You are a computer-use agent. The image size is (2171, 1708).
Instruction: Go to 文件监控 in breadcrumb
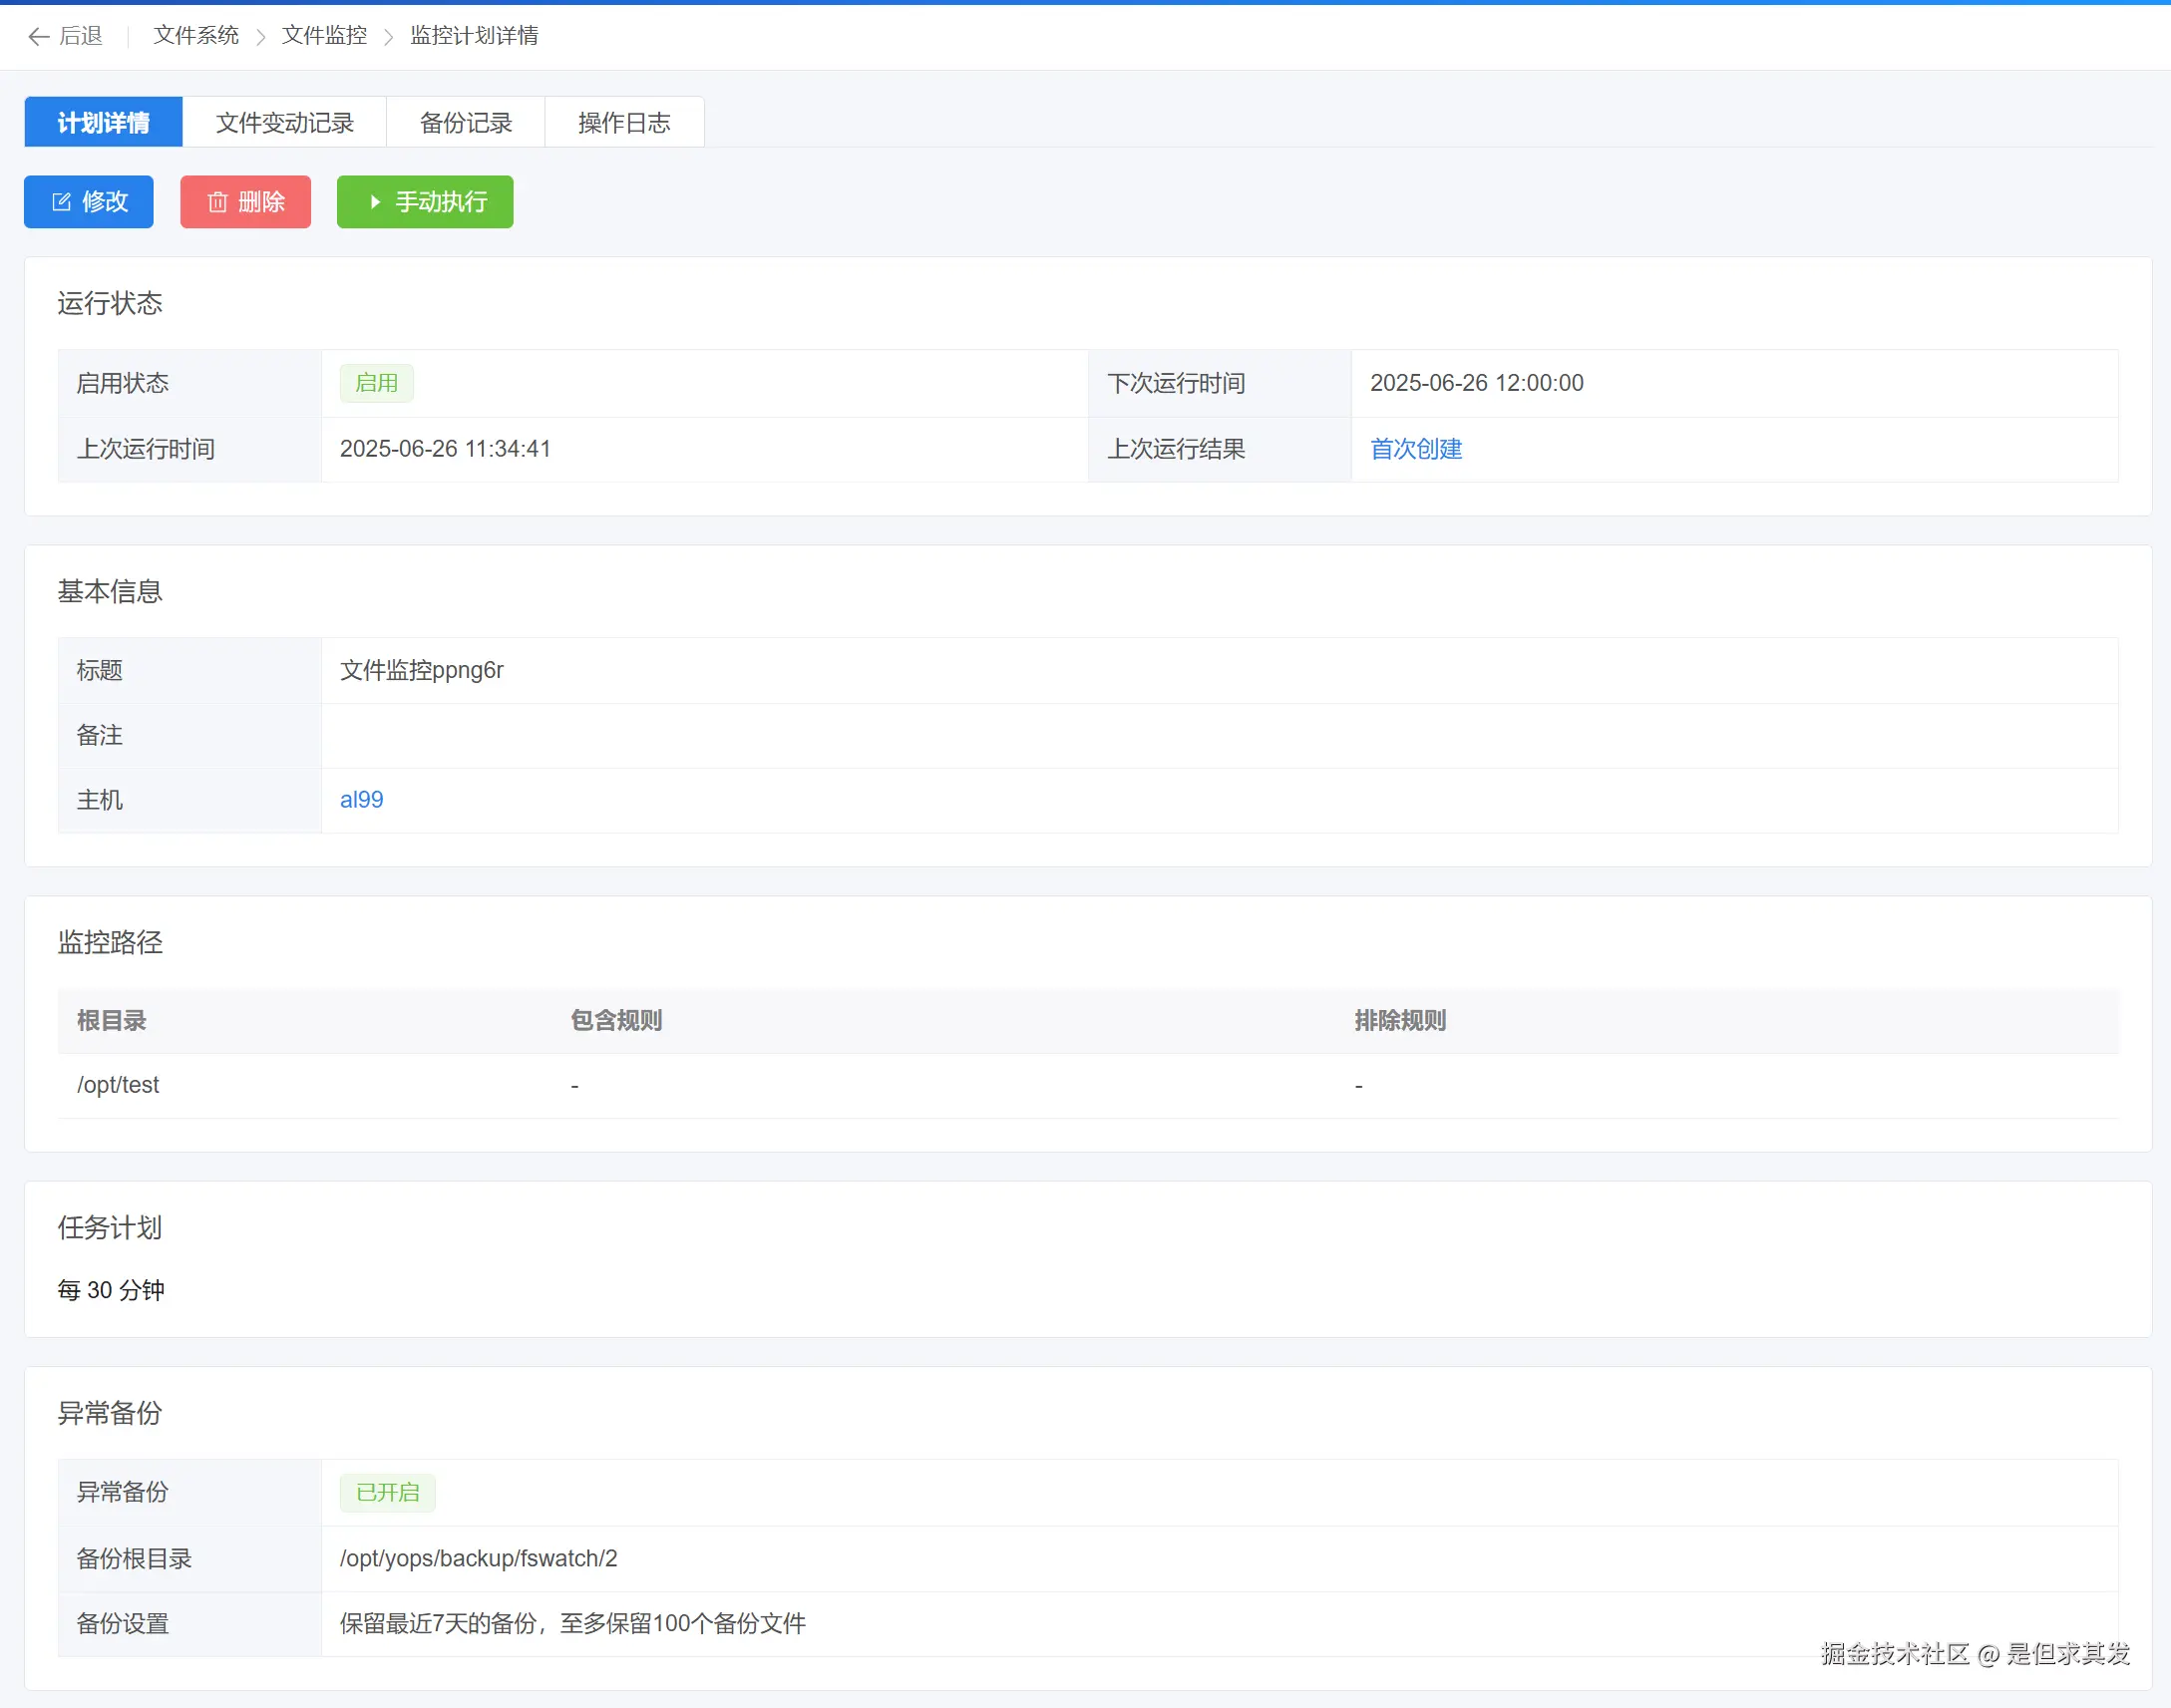[x=324, y=36]
